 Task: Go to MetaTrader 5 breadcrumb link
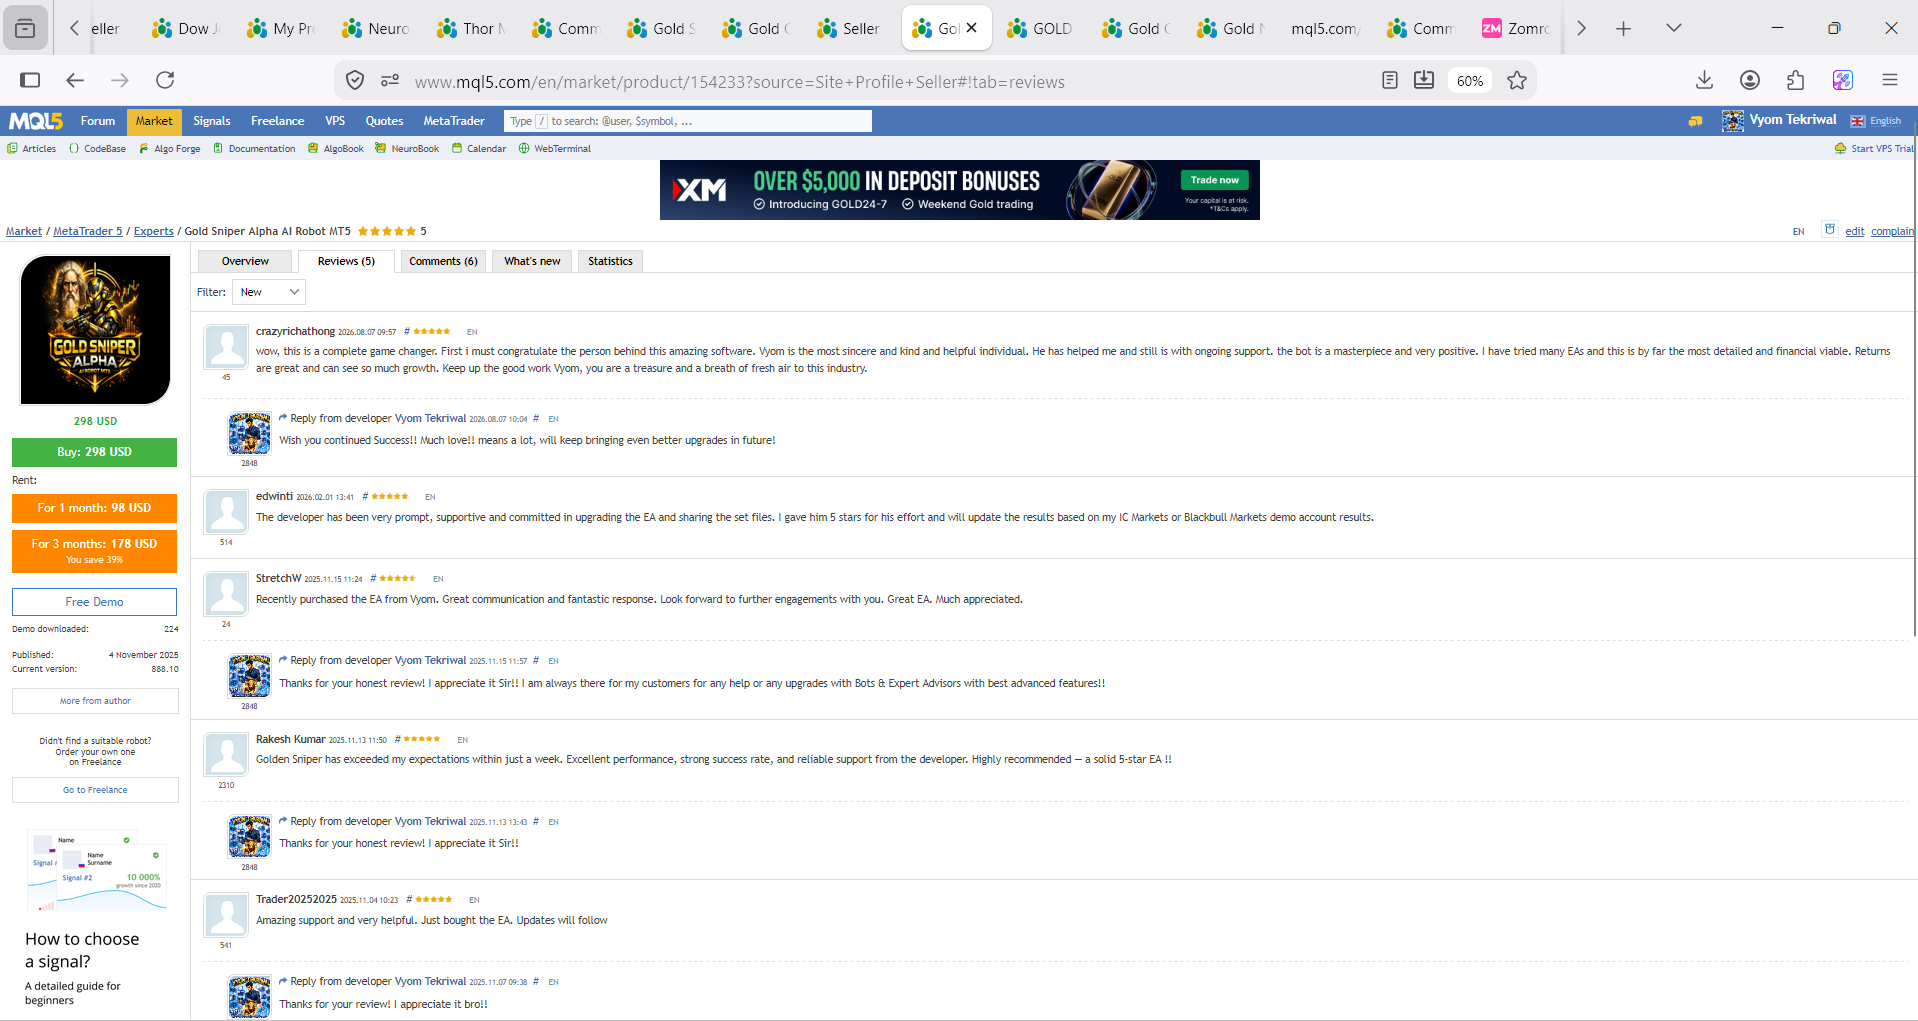[88, 231]
